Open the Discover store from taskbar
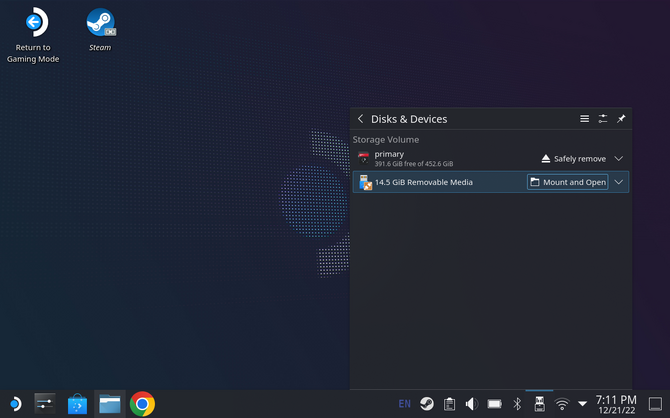 pos(77,404)
